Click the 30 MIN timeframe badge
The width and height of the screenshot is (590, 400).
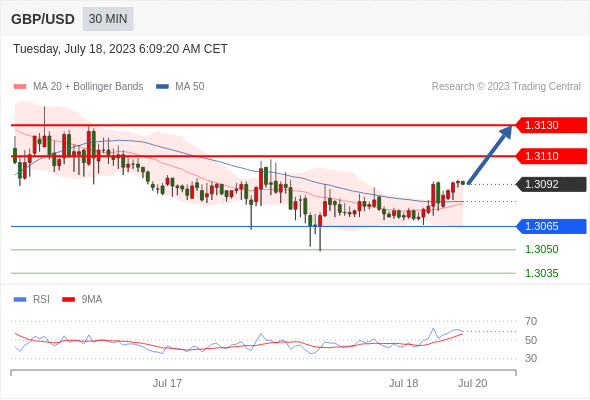108,19
